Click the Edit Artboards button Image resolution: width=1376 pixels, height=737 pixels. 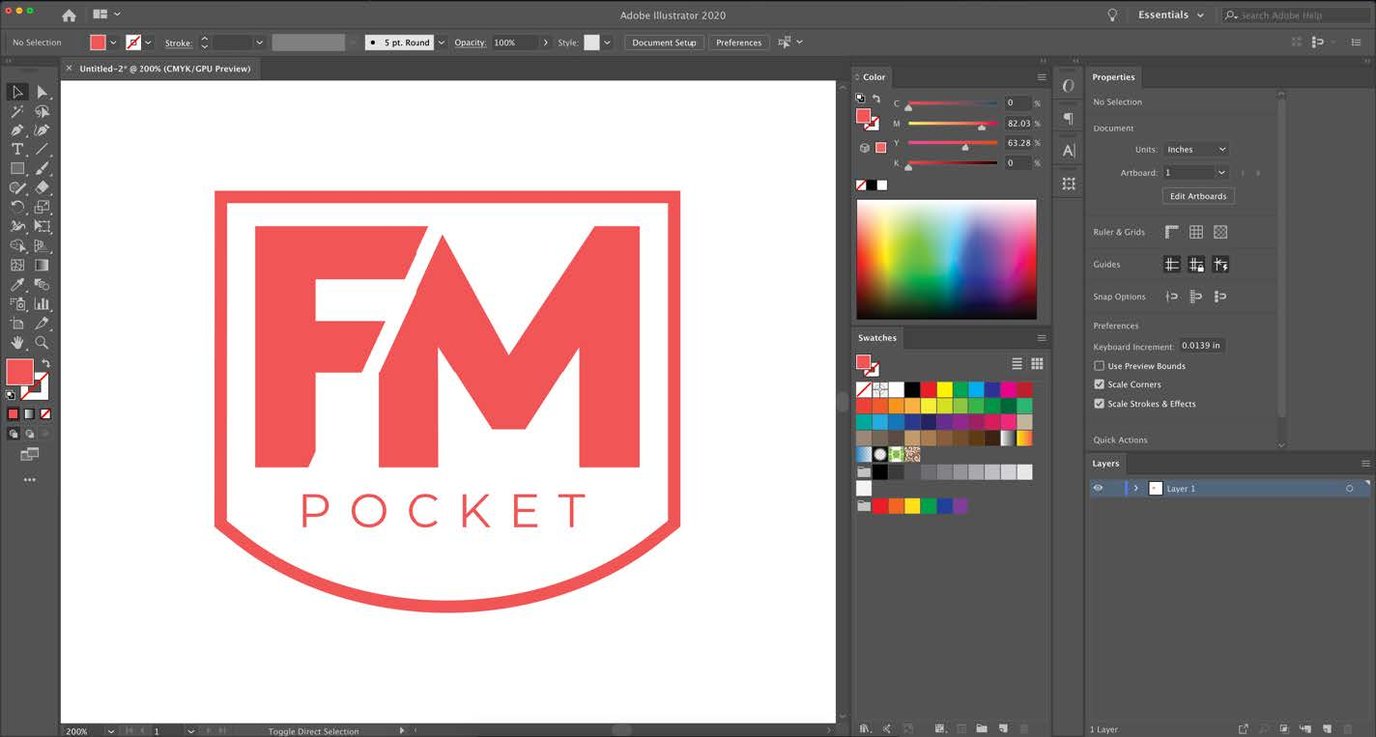(x=1197, y=195)
